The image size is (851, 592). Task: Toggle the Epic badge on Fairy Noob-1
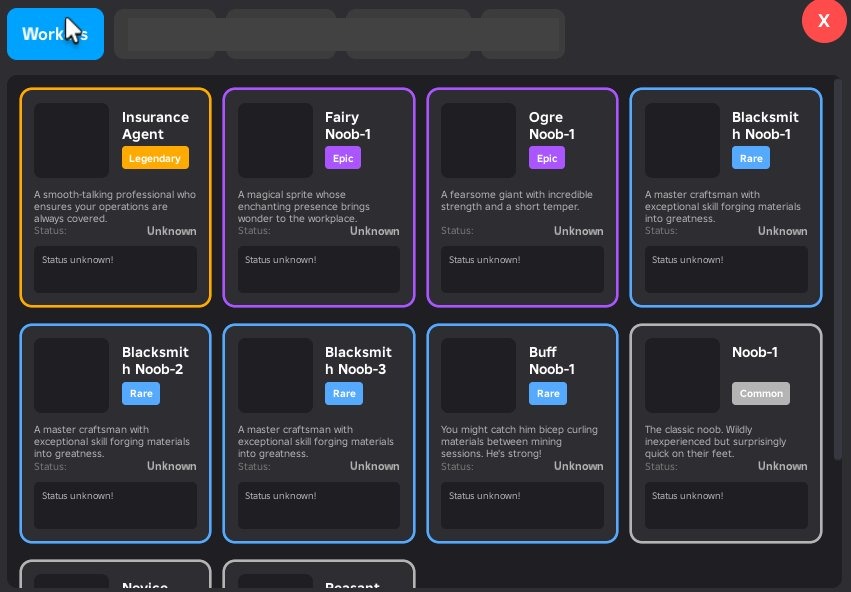pos(343,158)
